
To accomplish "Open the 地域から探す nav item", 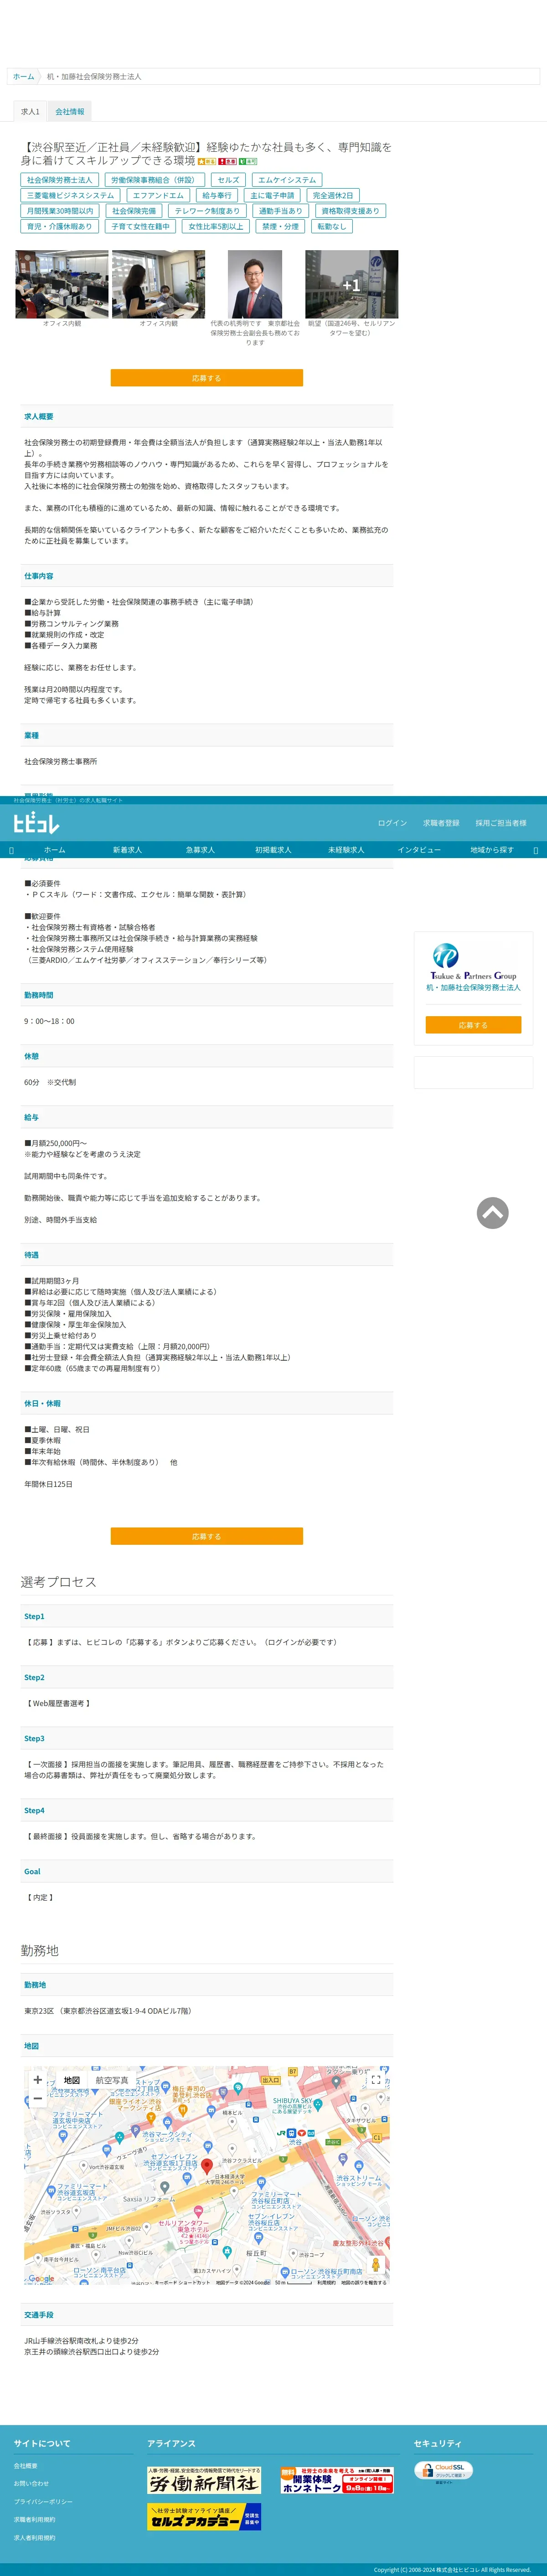I will point(492,850).
